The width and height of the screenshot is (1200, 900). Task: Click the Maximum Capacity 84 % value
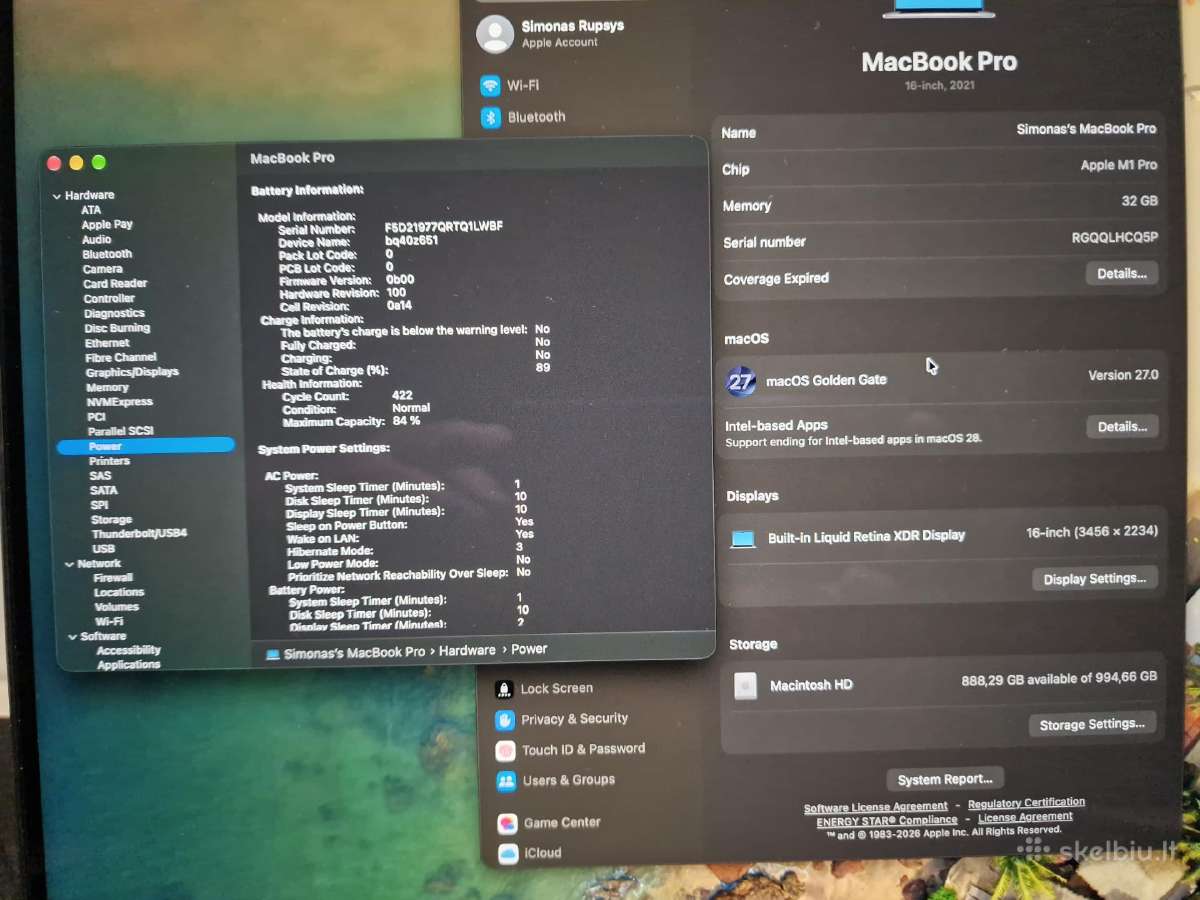405,421
